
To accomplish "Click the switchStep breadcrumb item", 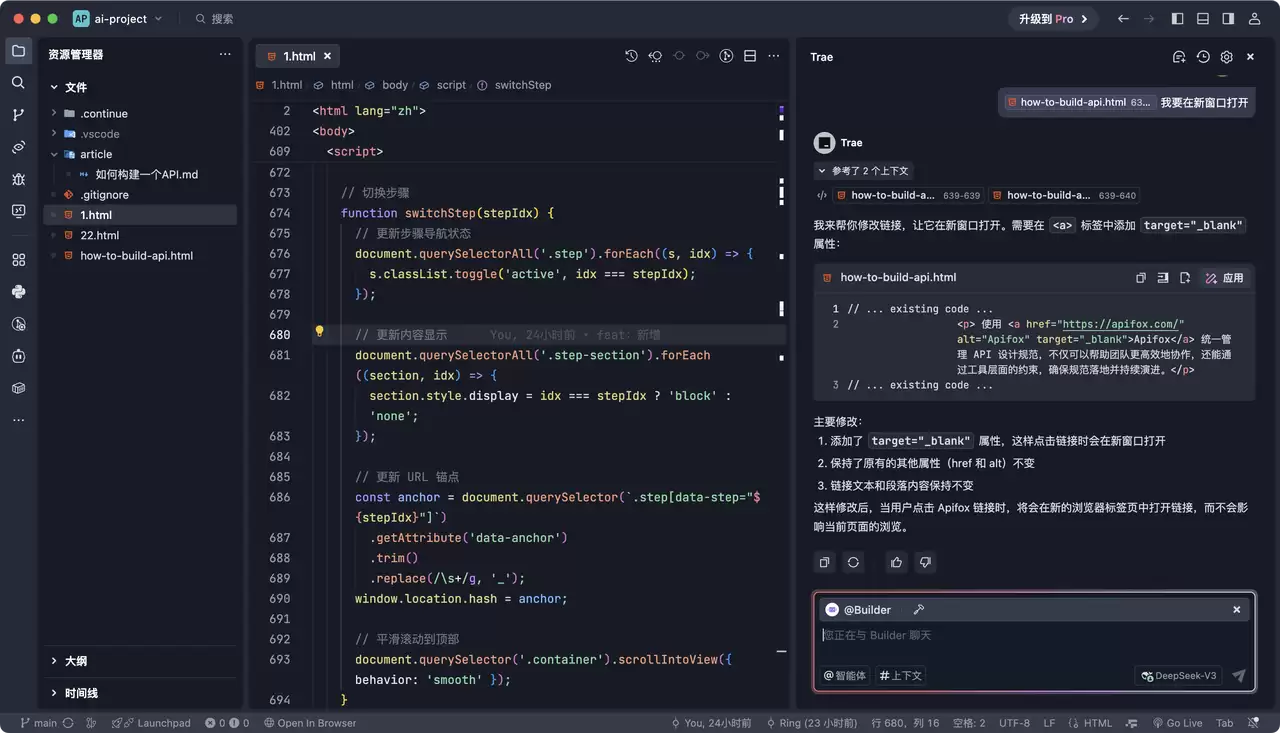I will coord(523,85).
